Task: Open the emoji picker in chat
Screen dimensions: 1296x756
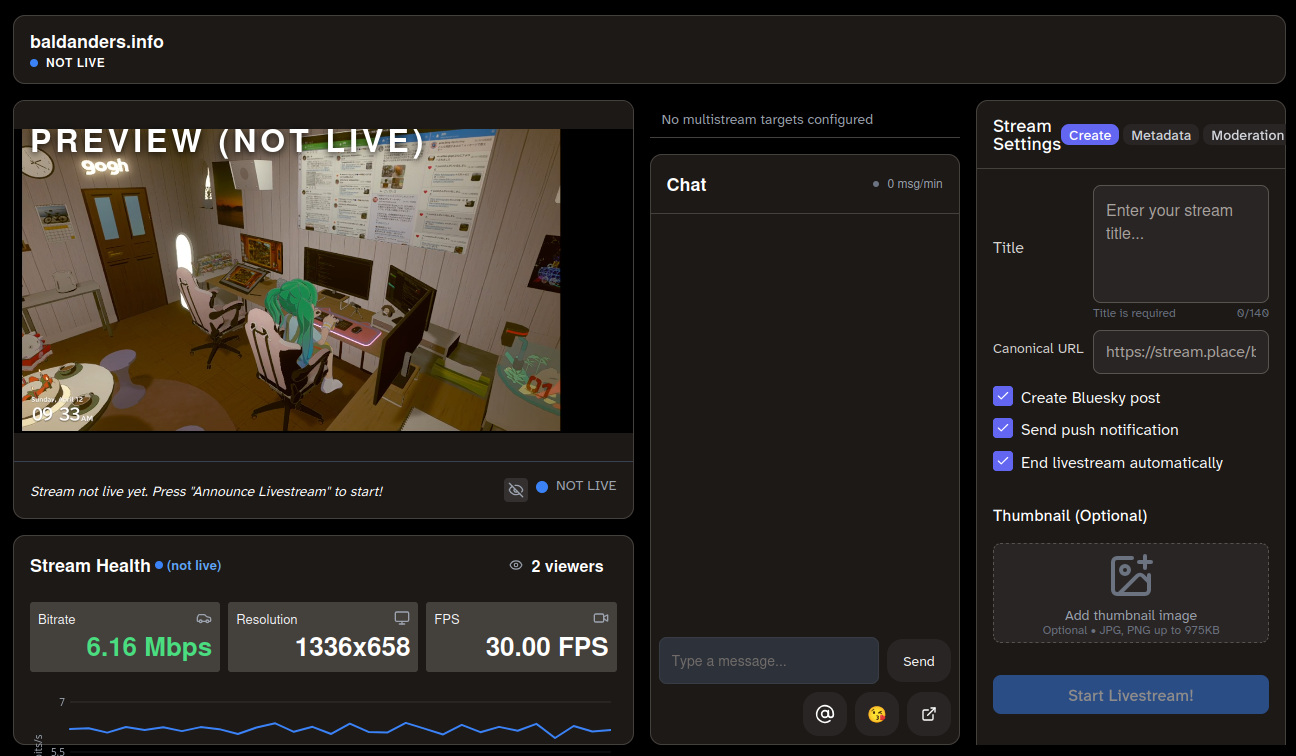Action: (x=877, y=714)
